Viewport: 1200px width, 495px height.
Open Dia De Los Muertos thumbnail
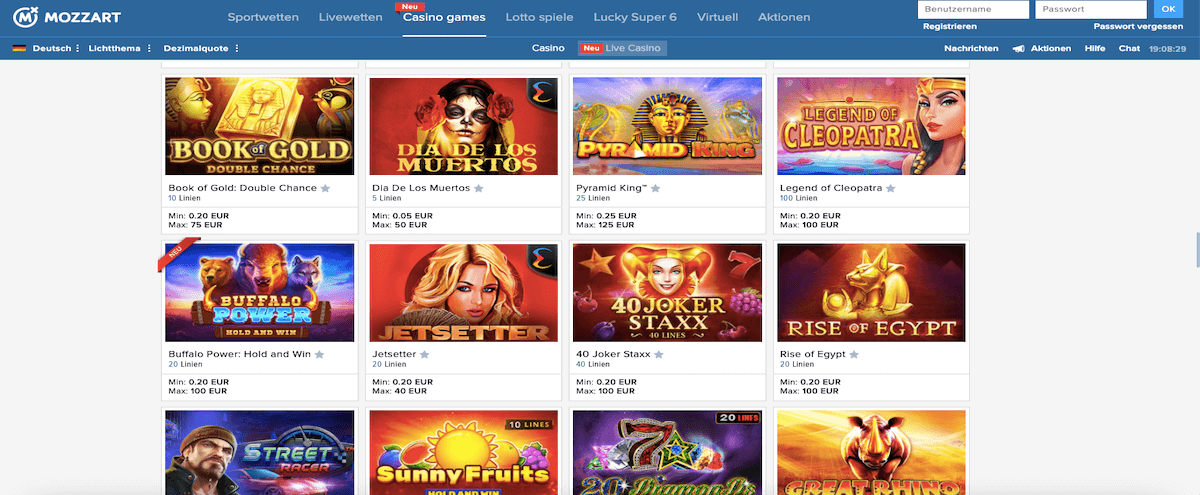tap(464, 127)
